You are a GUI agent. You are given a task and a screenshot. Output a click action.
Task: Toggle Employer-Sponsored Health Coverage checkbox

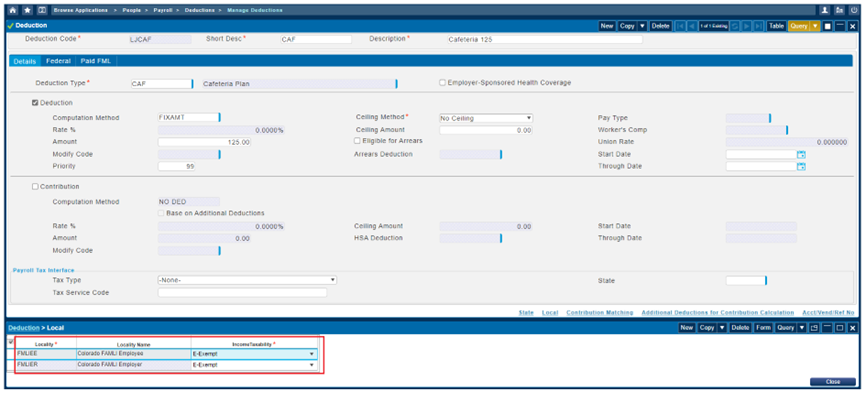click(442, 83)
